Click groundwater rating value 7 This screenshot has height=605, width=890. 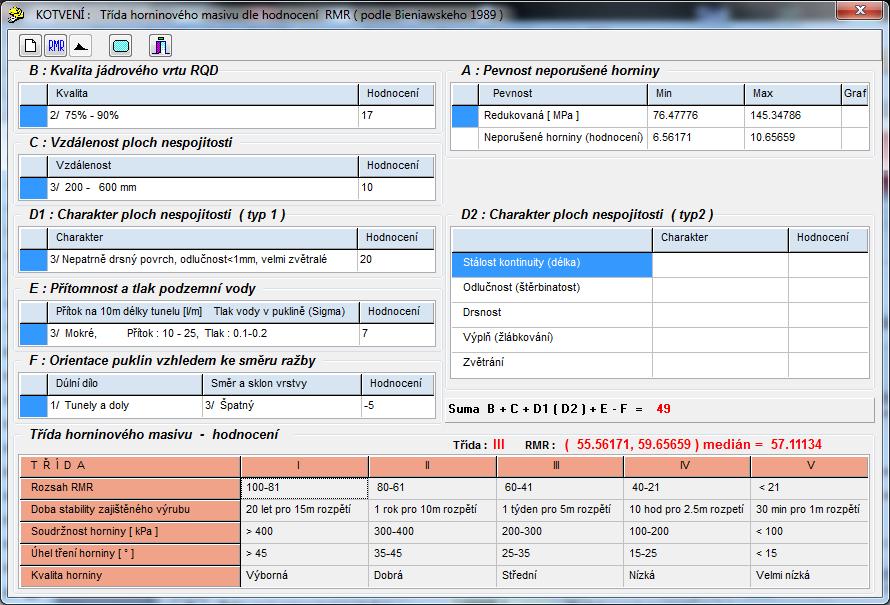[397, 334]
